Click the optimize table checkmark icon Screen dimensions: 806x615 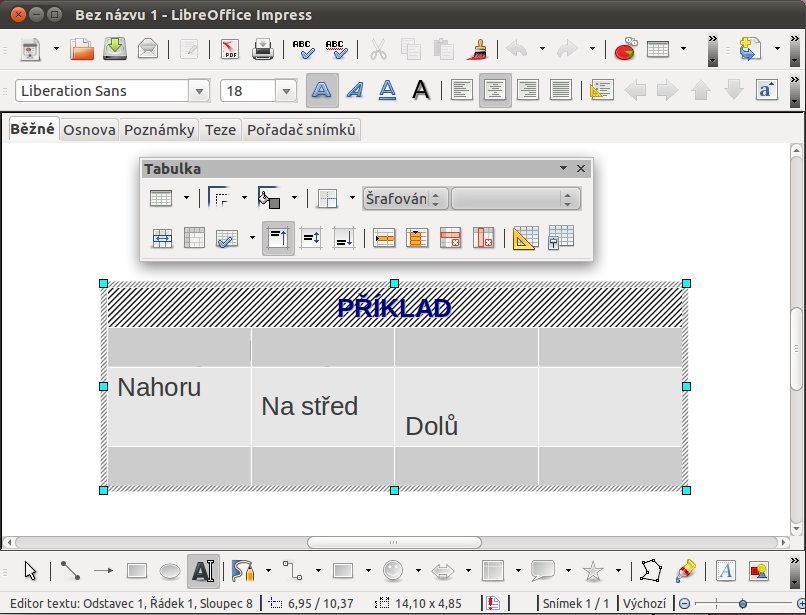[227, 239]
